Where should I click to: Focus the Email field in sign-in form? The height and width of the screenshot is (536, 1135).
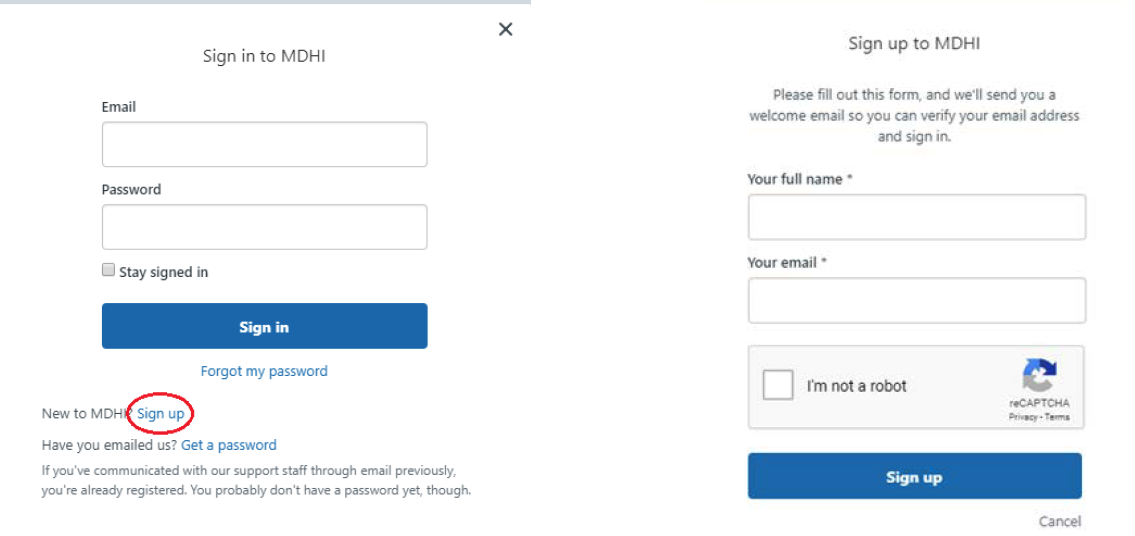(x=264, y=144)
